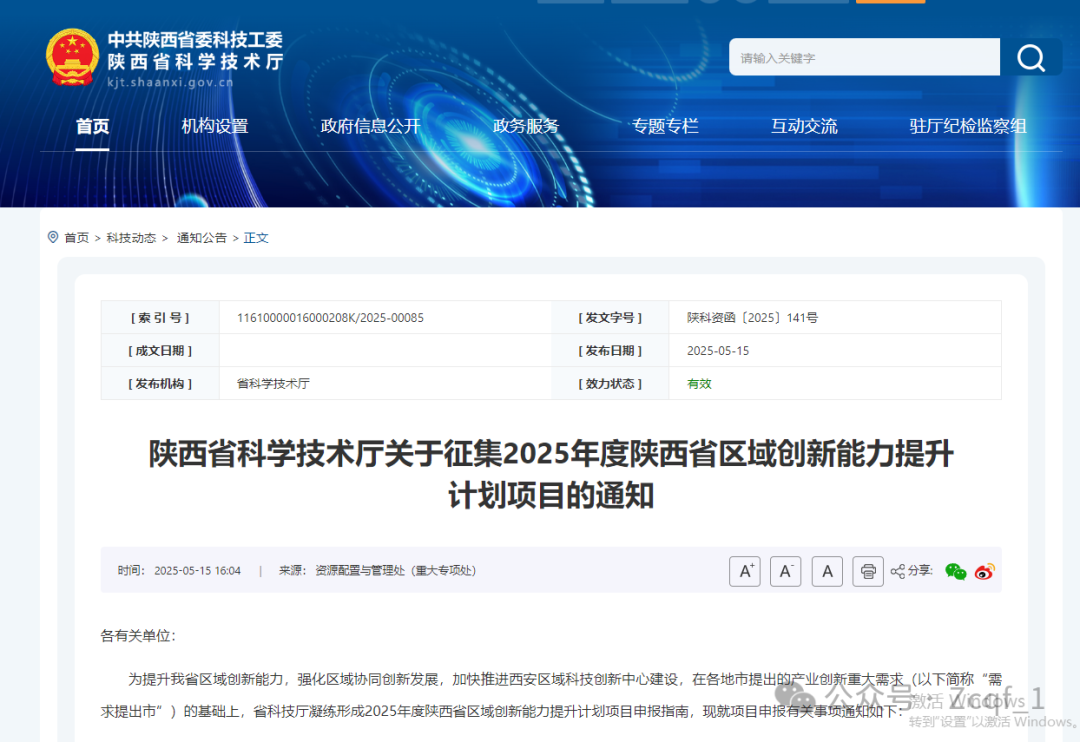
Task: Share the article via the Weibo icon
Action: point(984,571)
